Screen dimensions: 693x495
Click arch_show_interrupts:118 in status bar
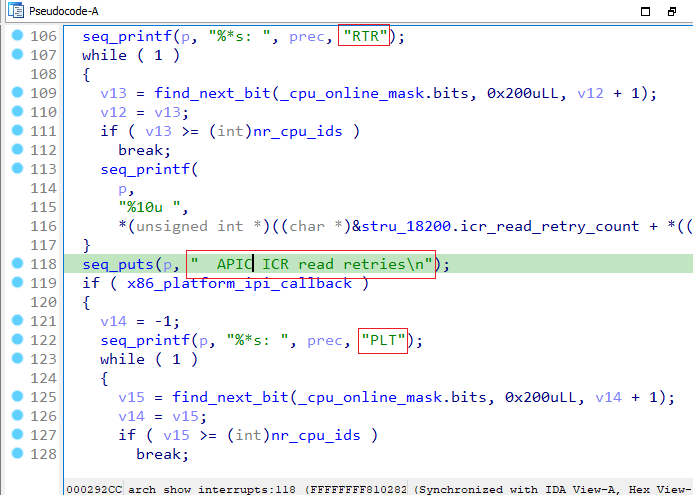pos(211,489)
